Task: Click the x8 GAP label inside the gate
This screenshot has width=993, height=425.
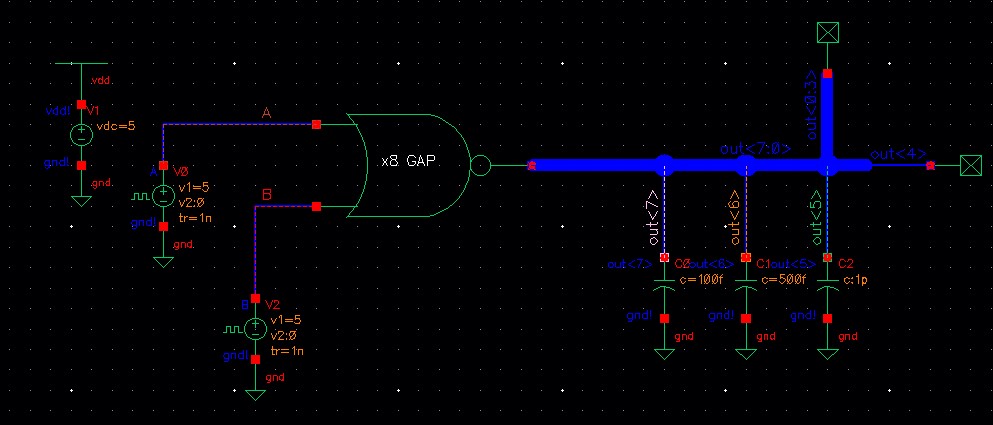Action: [x=408, y=162]
